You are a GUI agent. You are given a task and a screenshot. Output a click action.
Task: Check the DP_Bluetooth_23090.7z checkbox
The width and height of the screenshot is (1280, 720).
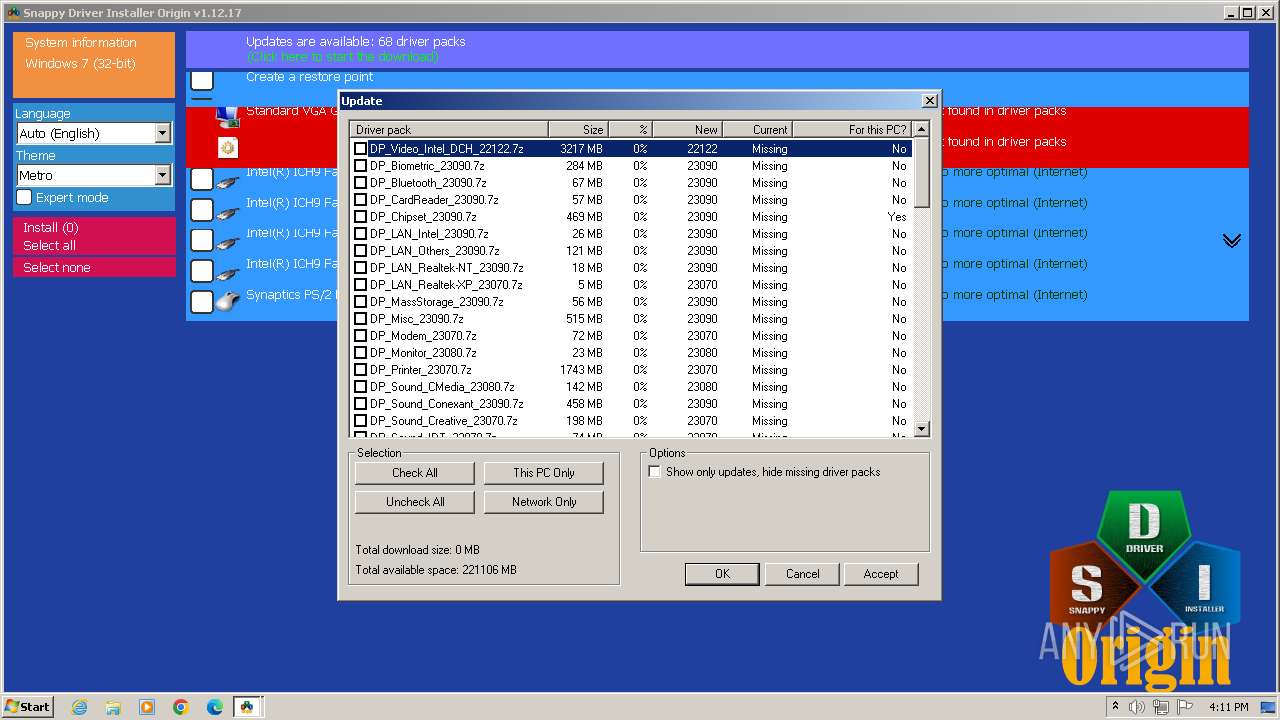click(361, 183)
